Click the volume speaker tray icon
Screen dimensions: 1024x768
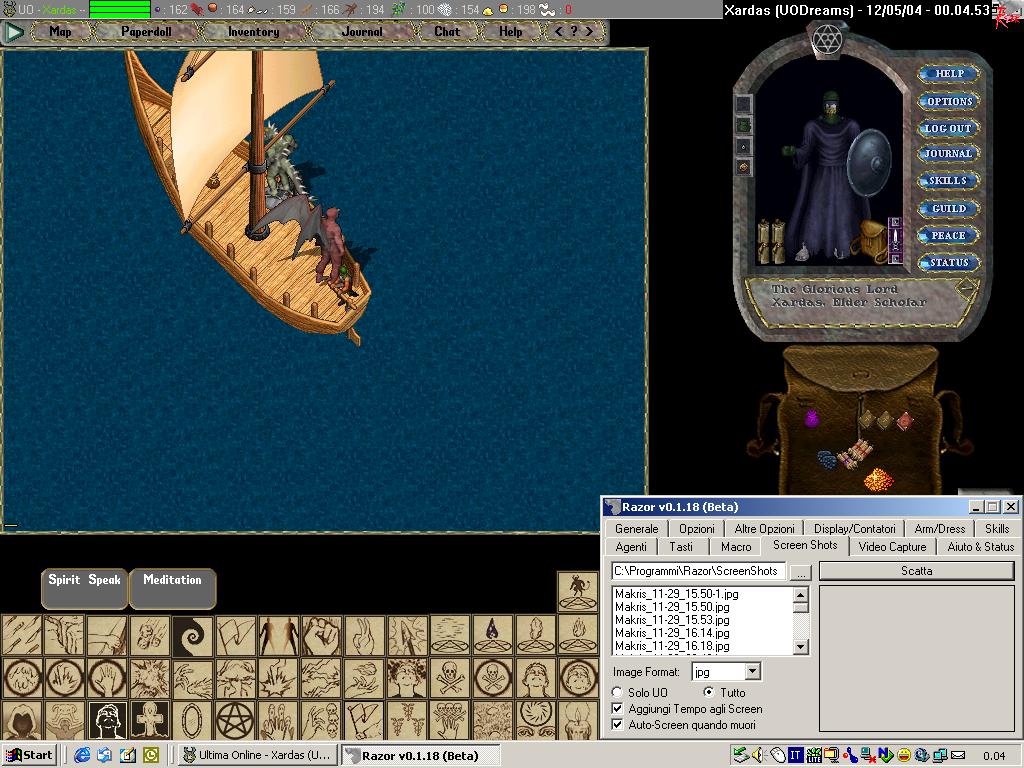758,756
